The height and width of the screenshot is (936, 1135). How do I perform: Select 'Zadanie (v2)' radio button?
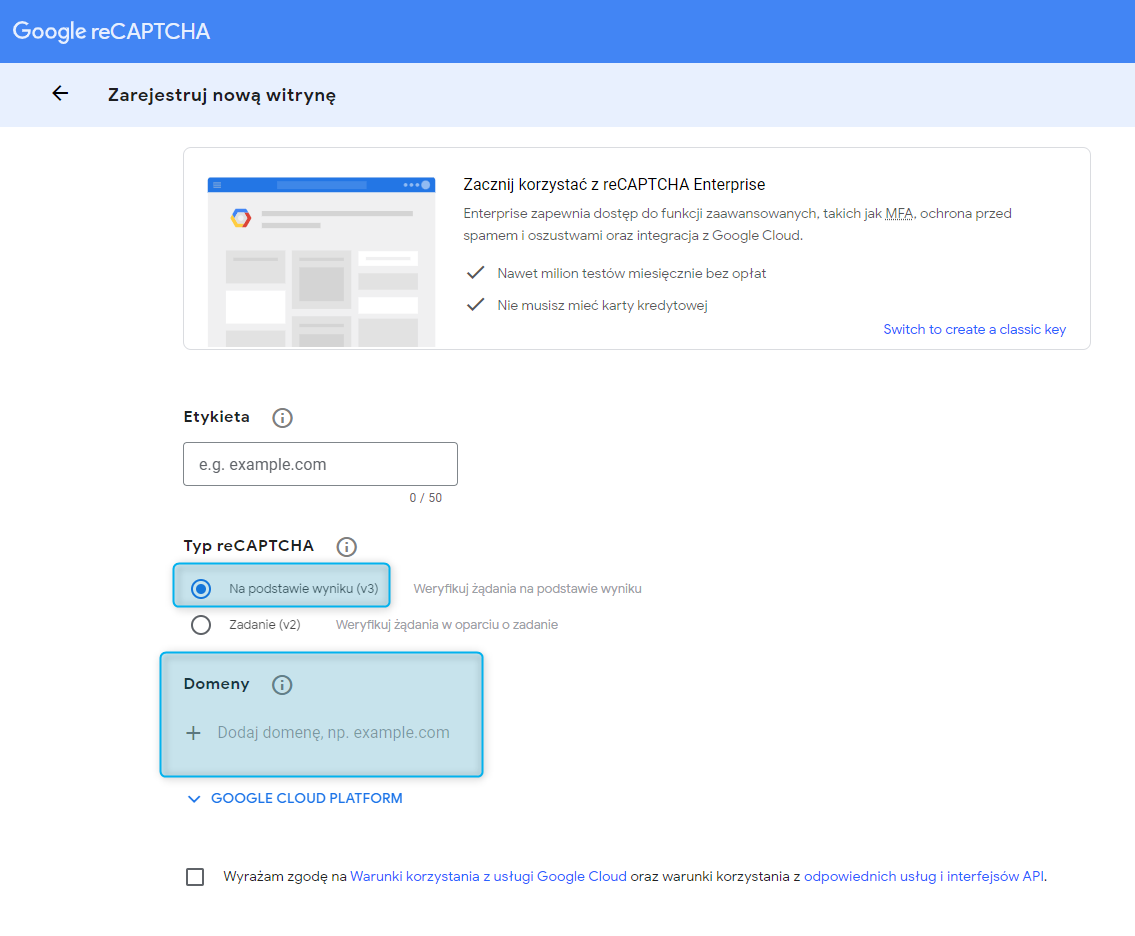coord(201,625)
